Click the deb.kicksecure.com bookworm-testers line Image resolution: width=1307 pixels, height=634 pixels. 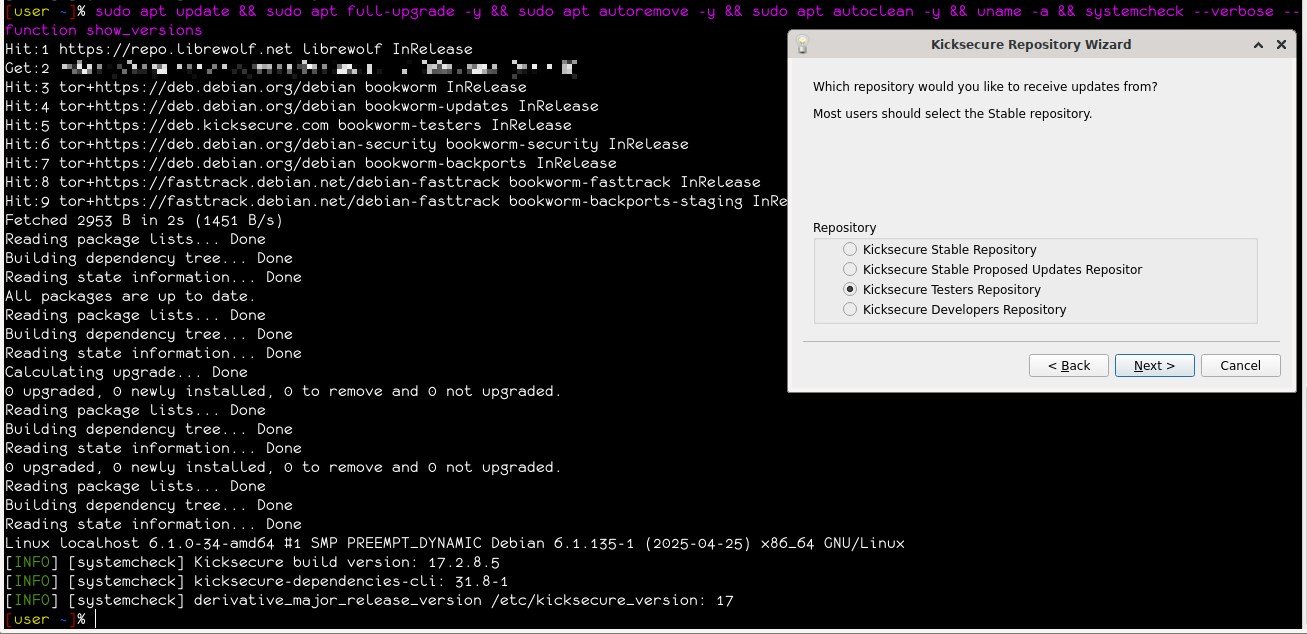pyautogui.click(x=288, y=125)
